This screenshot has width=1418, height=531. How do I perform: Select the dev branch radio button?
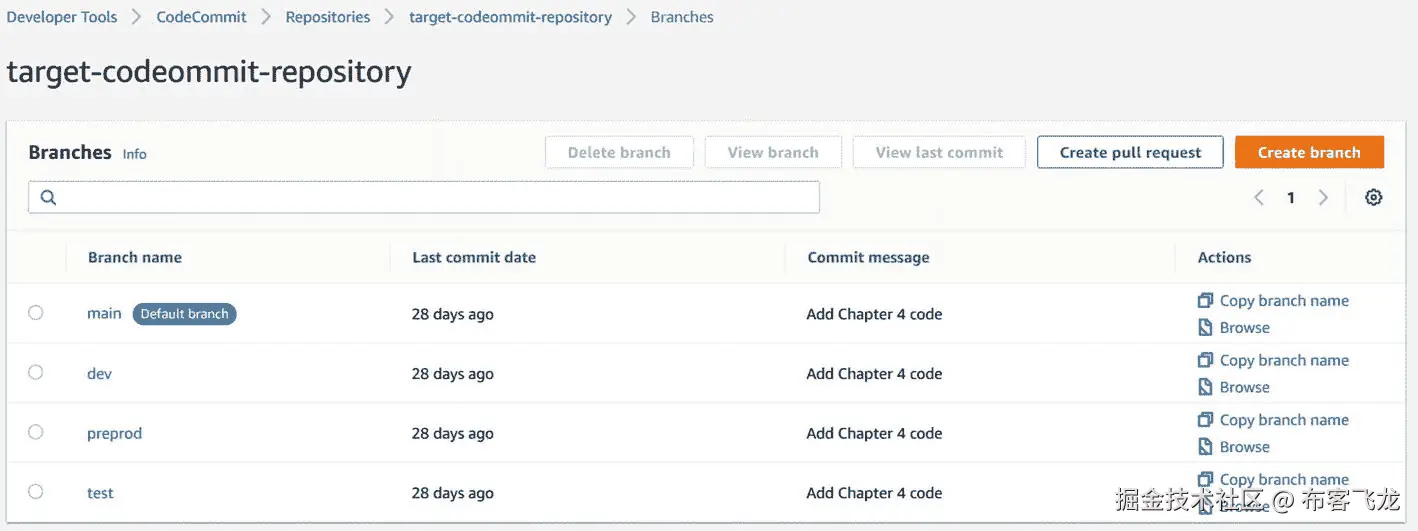coord(36,373)
